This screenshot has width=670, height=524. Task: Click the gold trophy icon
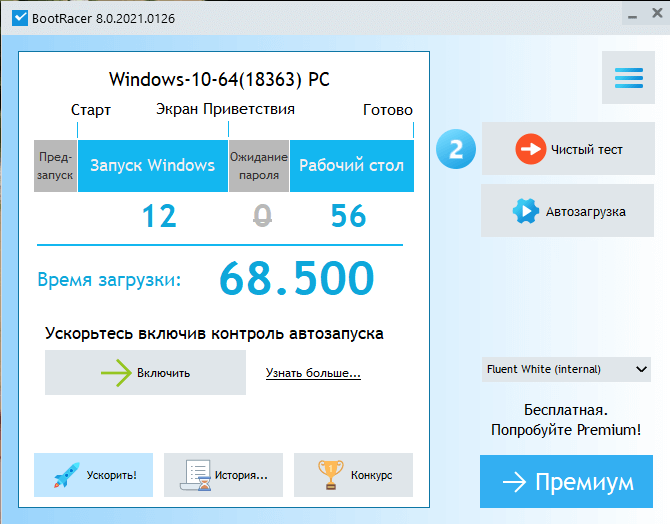[330, 474]
